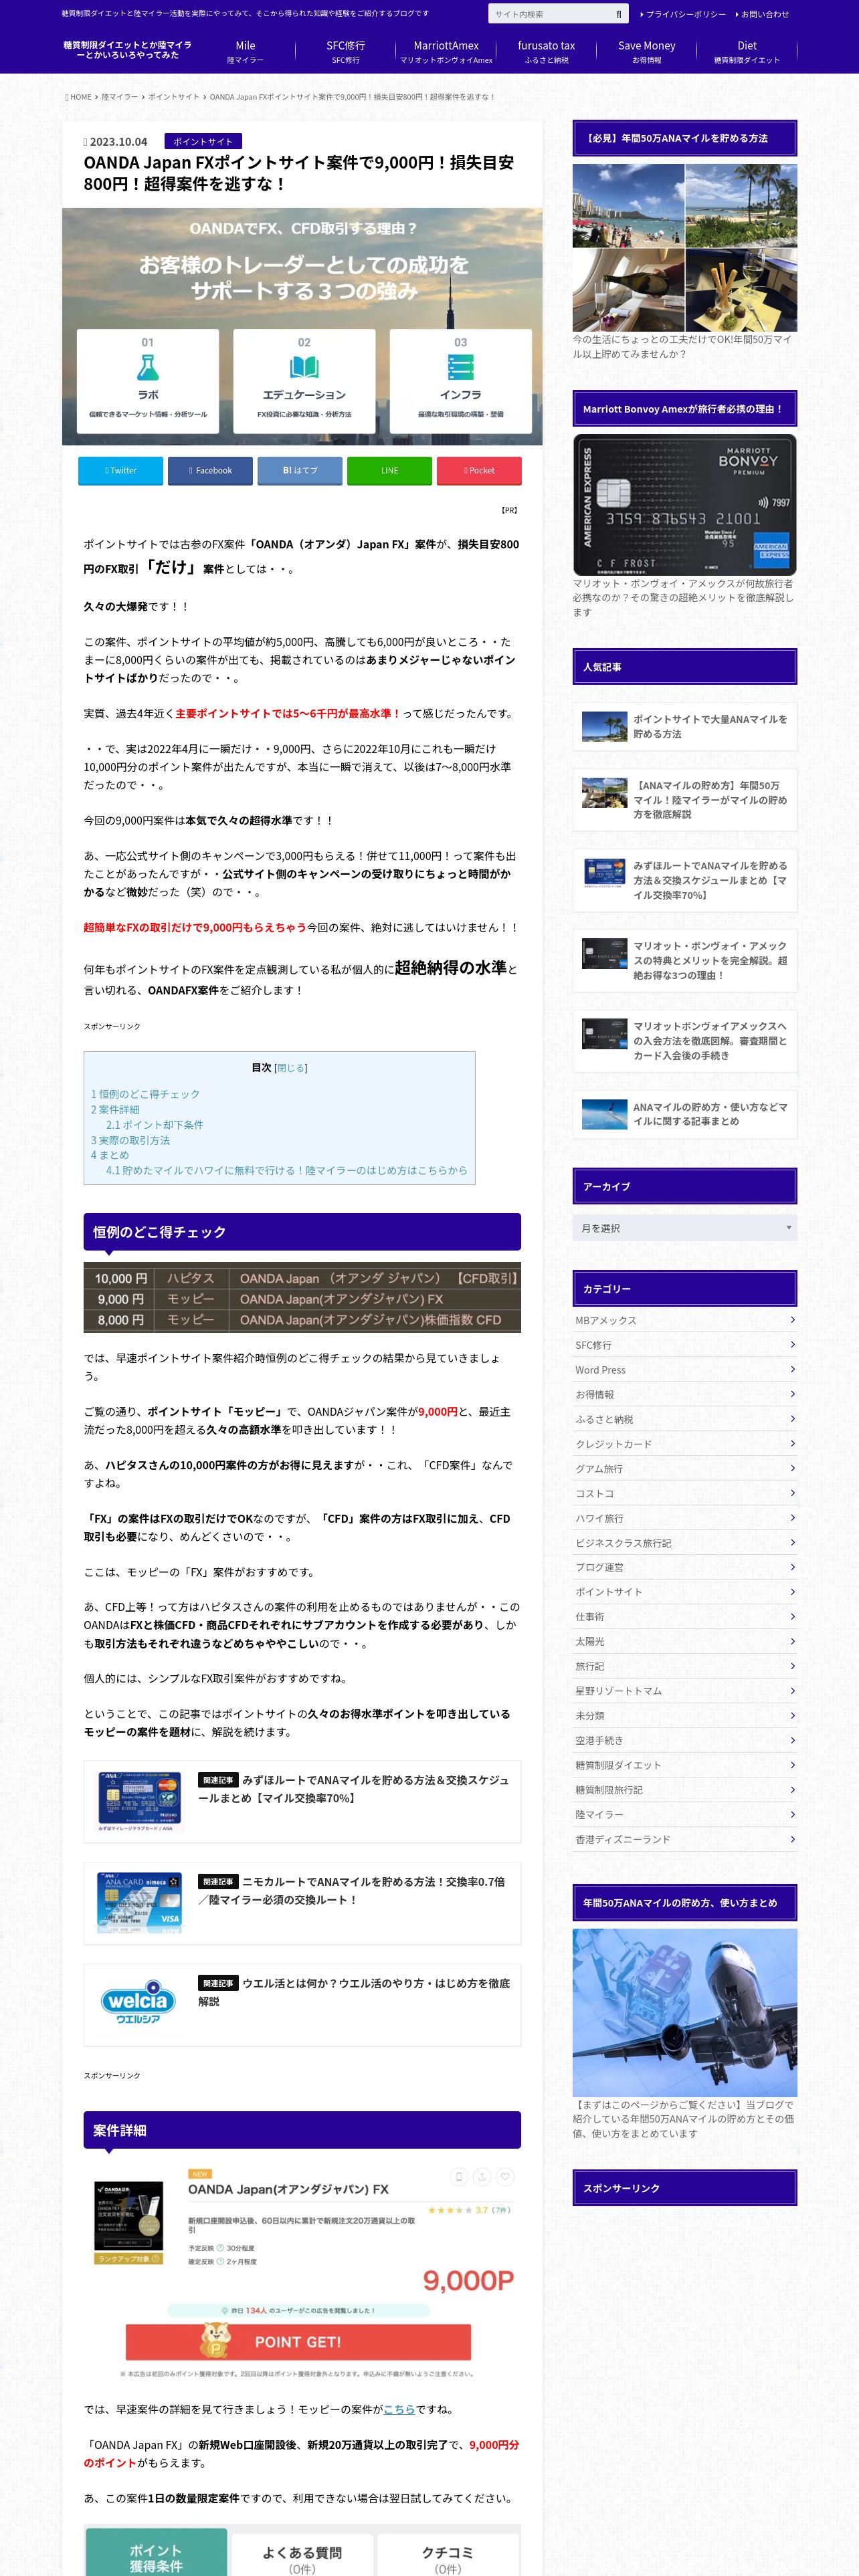Open the airplane image under 年間50万ANAマイル
The image size is (859, 2576).
684,2012
